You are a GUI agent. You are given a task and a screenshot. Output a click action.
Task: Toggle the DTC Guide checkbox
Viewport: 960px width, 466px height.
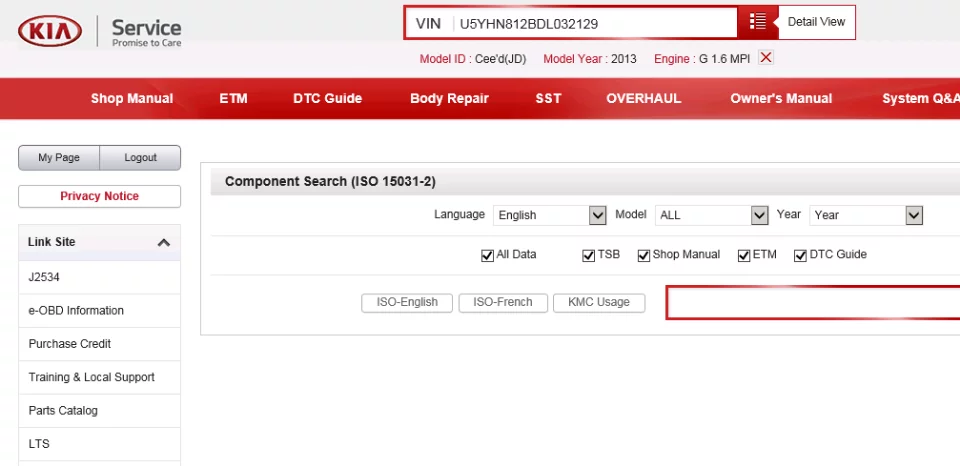[x=800, y=256]
